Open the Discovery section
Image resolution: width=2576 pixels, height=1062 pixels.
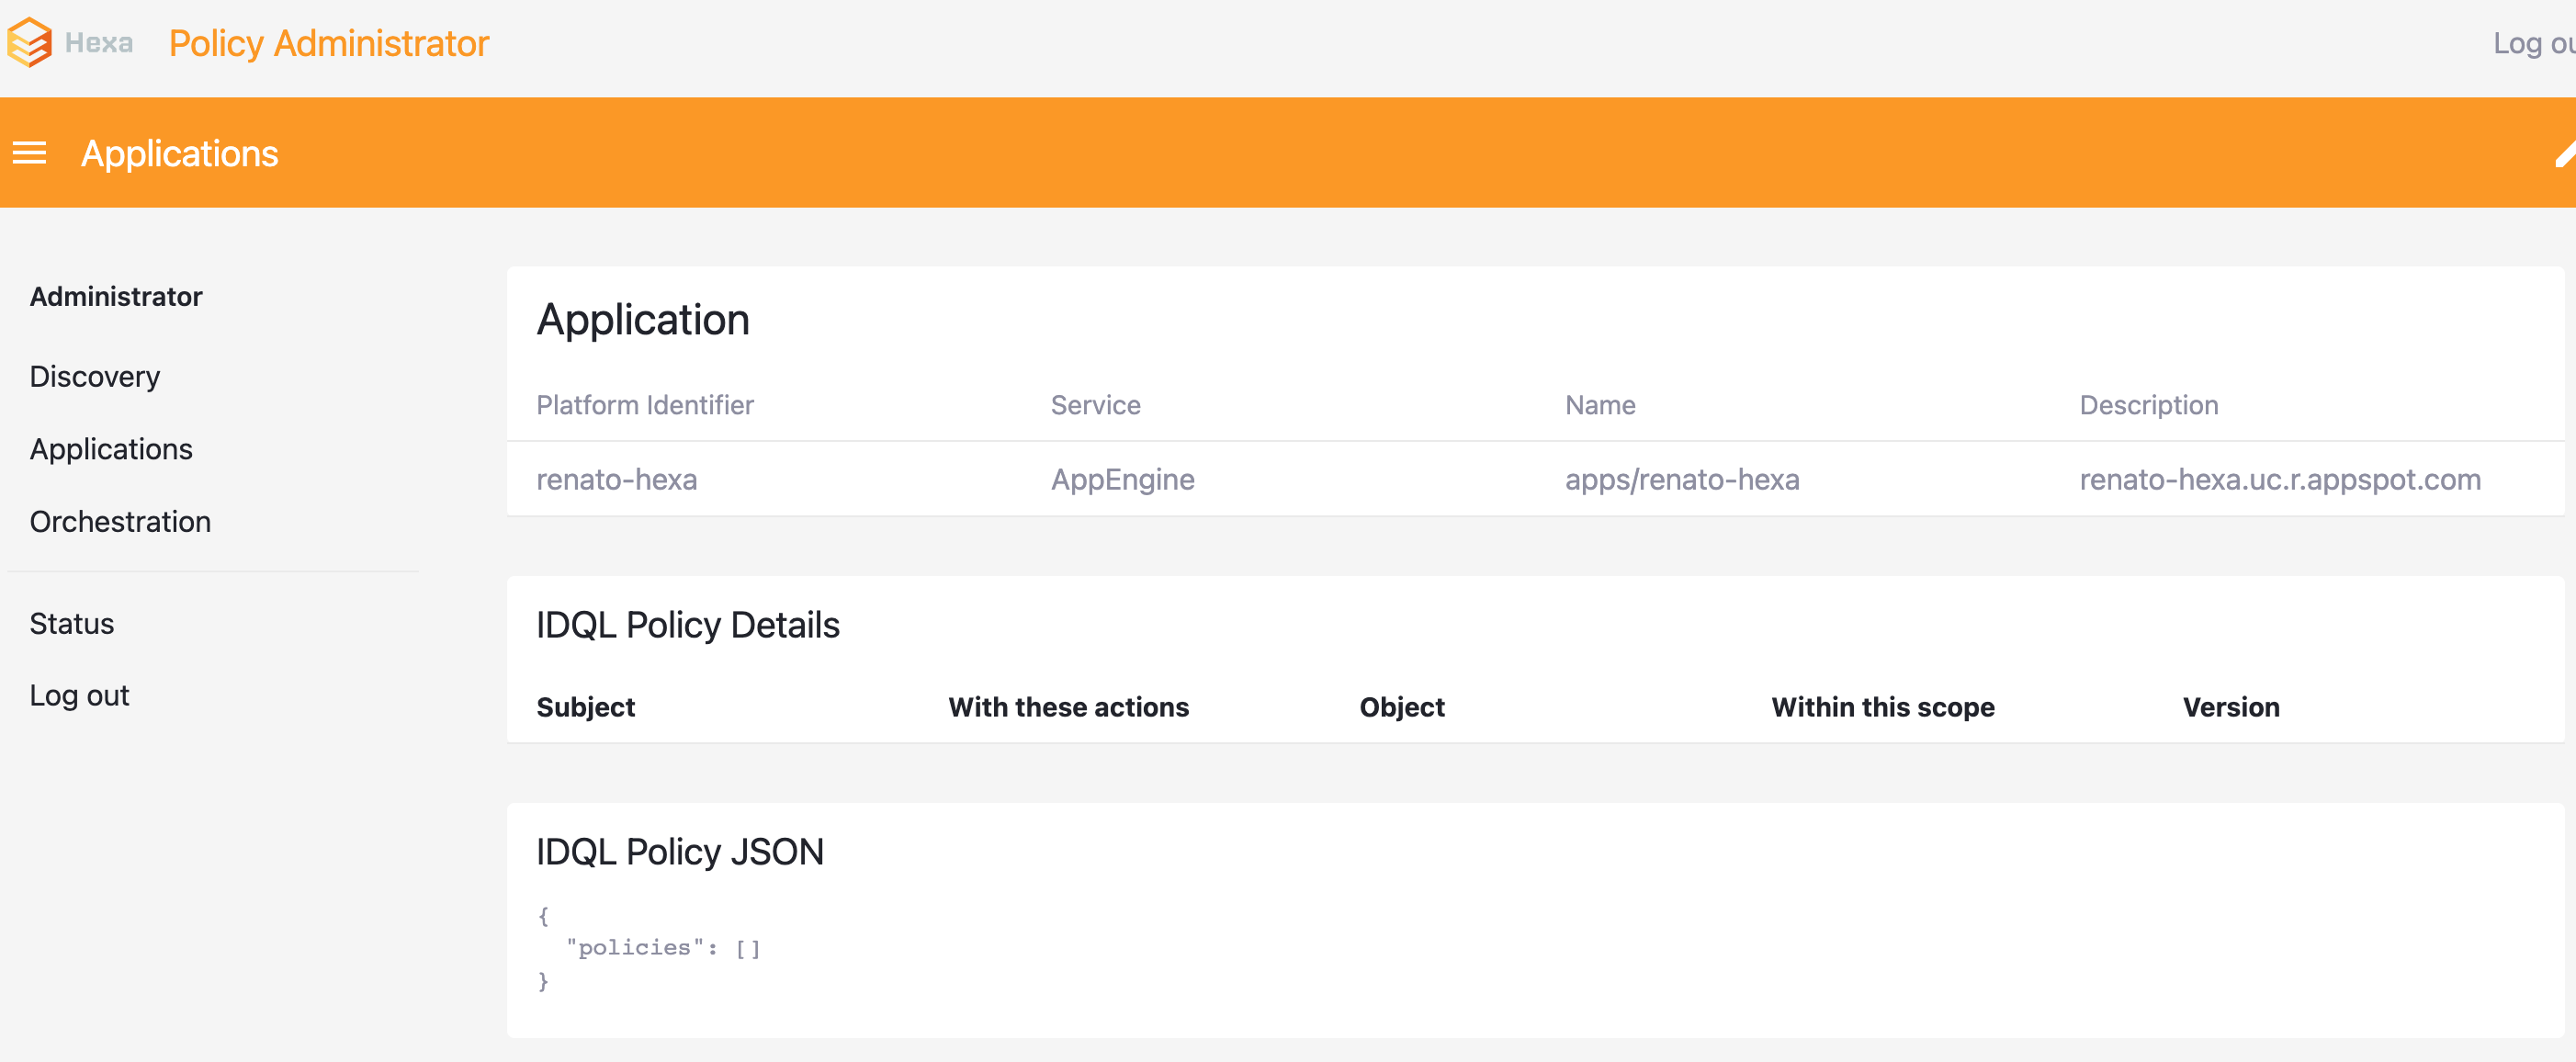click(x=95, y=377)
